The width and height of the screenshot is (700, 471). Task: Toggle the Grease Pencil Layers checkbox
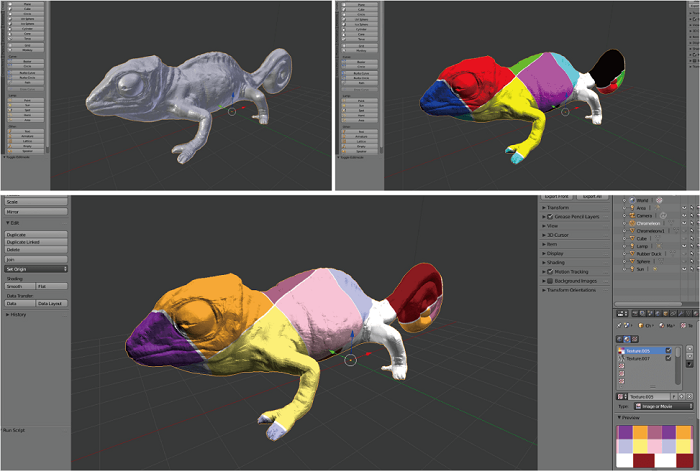[550, 217]
